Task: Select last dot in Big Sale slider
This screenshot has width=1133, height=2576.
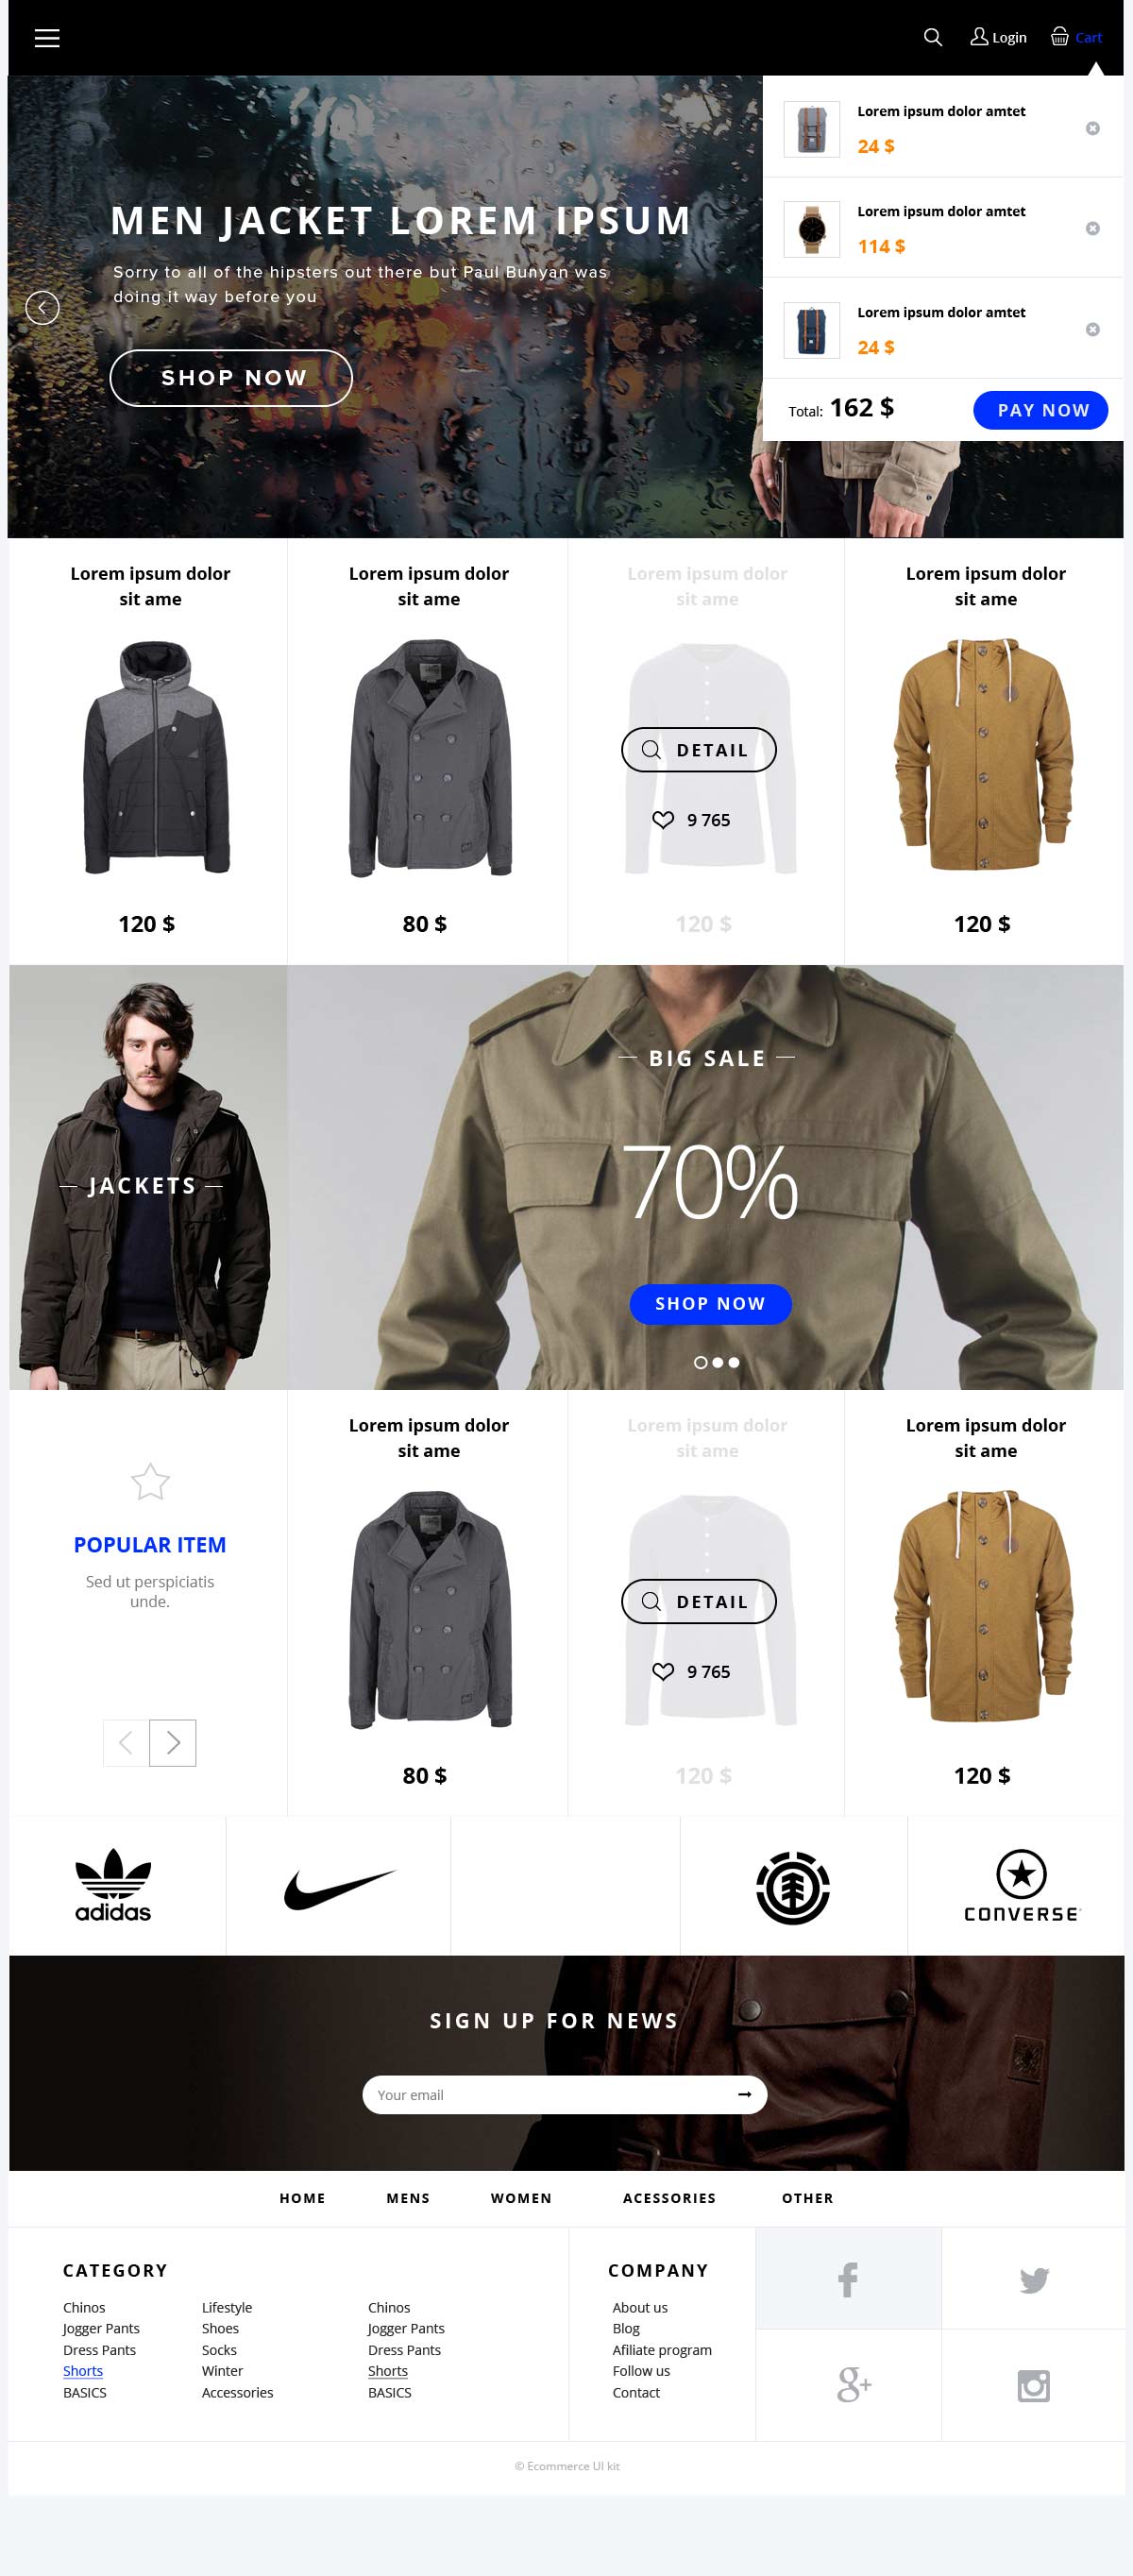Action: pyautogui.click(x=734, y=1362)
